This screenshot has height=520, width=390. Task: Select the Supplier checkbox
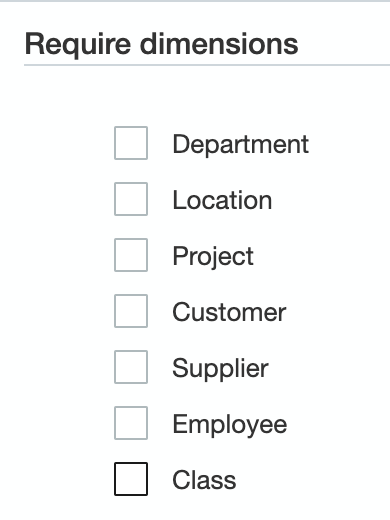pyautogui.click(x=131, y=367)
